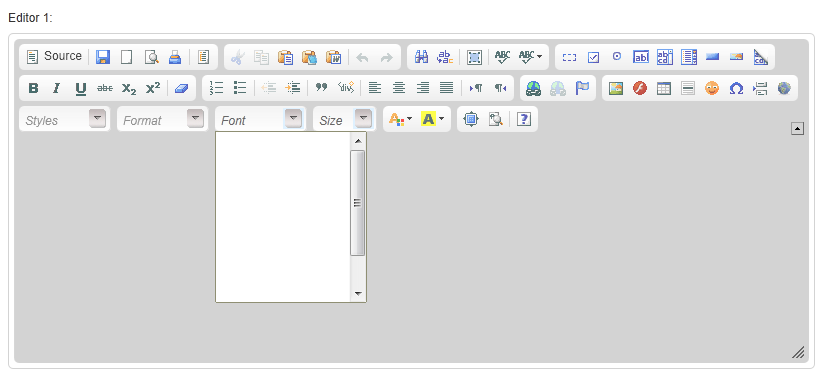Insert a Form element icon

(x=569, y=57)
